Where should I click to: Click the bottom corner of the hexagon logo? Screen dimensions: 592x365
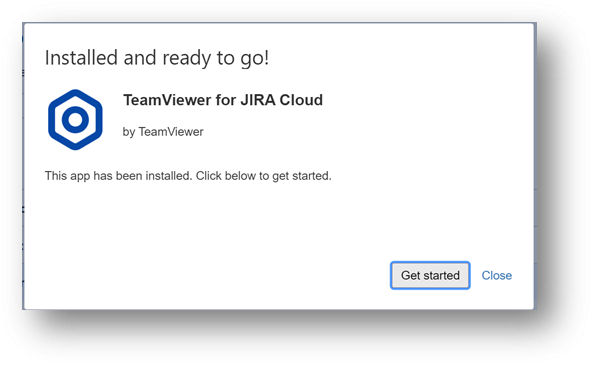75,147
